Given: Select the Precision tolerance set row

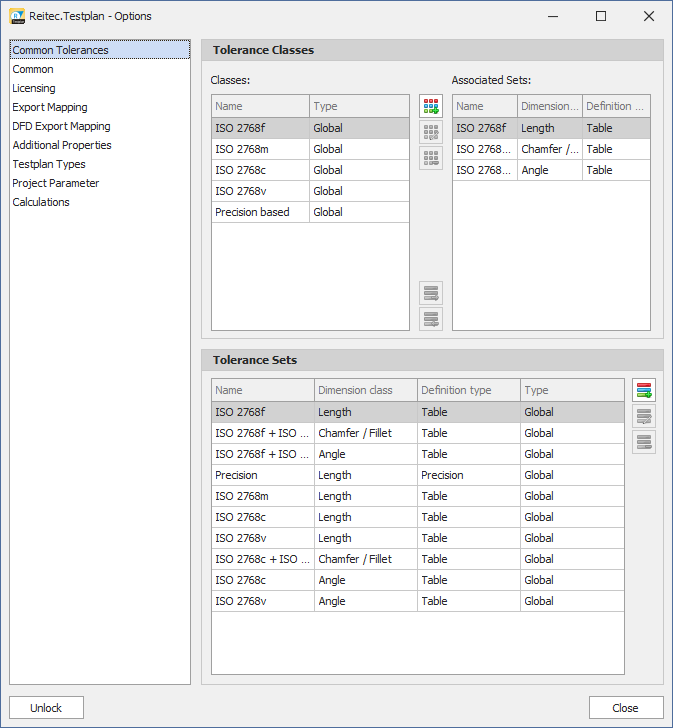Looking at the screenshot, I should point(263,475).
